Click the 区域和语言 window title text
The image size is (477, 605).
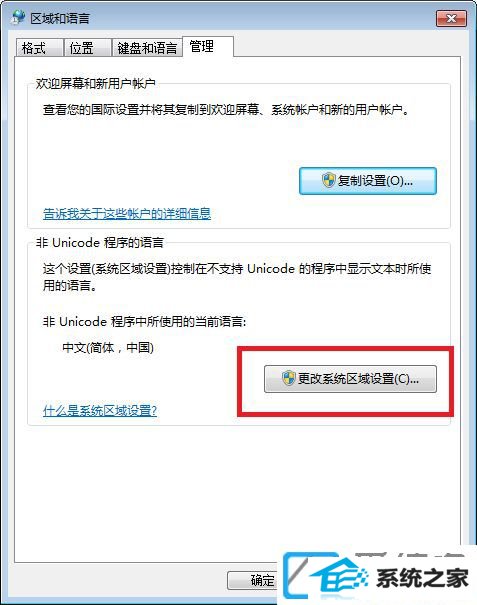(60, 18)
